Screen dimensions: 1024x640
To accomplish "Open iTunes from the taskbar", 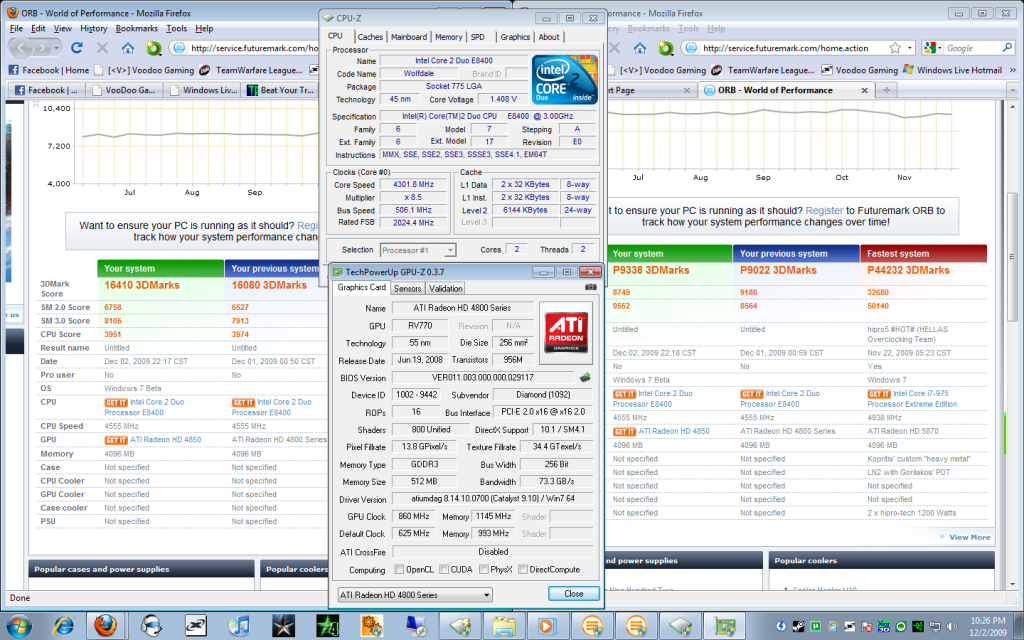I will coord(239,626).
